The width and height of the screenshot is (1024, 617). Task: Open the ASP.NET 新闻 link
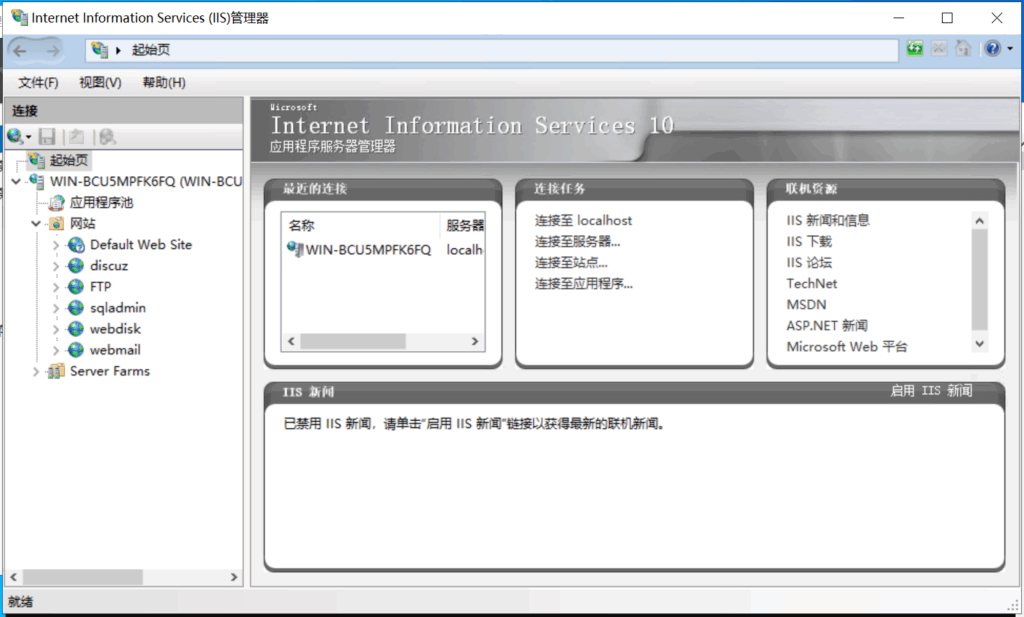pyautogui.click(x=827, y=326)
